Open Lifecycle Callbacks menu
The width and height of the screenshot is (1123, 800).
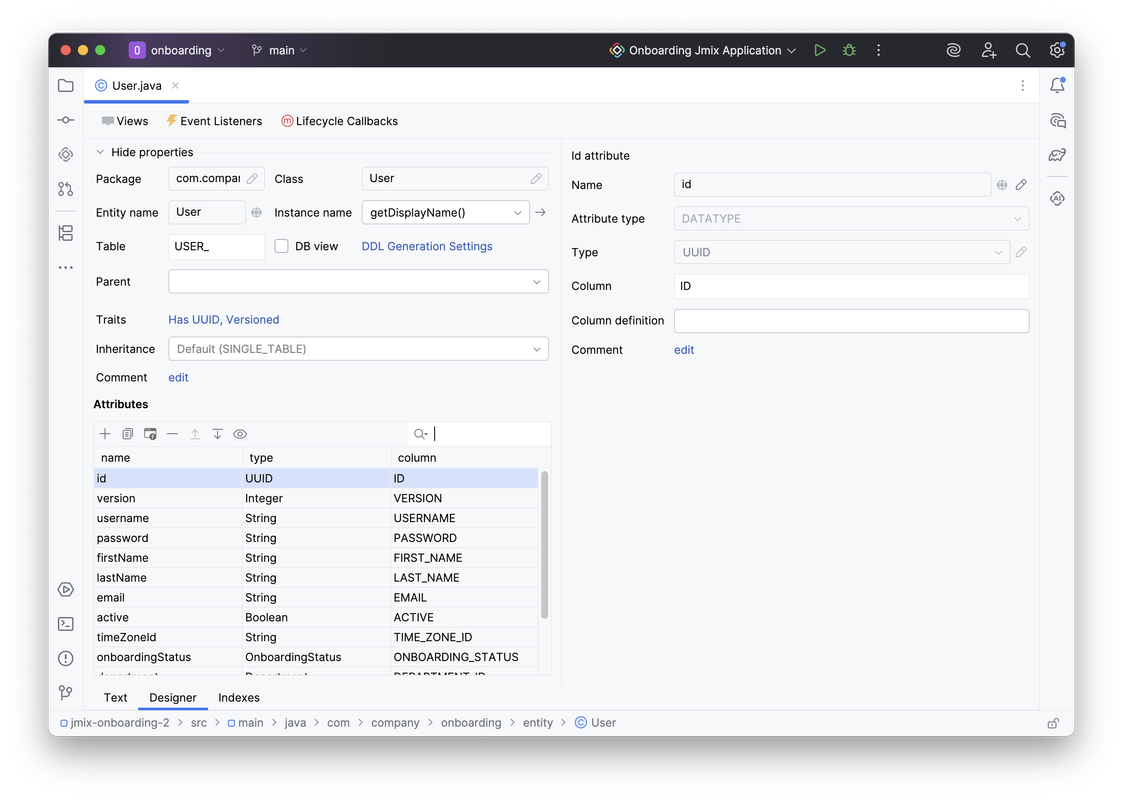339,121
